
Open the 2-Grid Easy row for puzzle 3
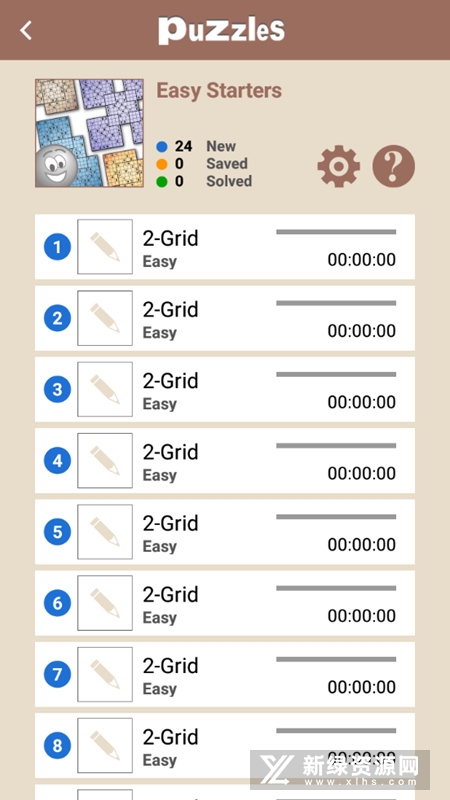tap(224, 389)
